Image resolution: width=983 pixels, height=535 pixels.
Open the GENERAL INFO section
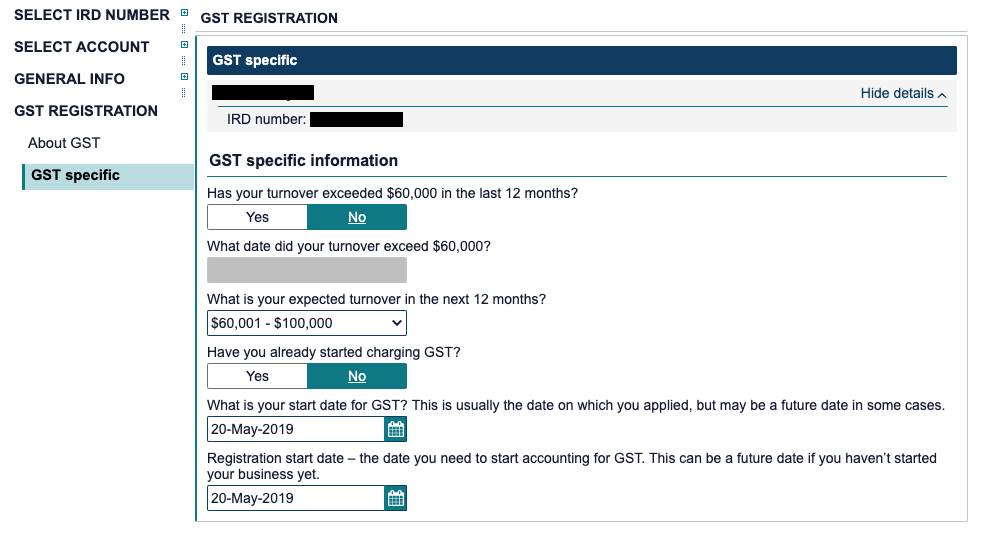pyautogui.click(x=70, y=79)
